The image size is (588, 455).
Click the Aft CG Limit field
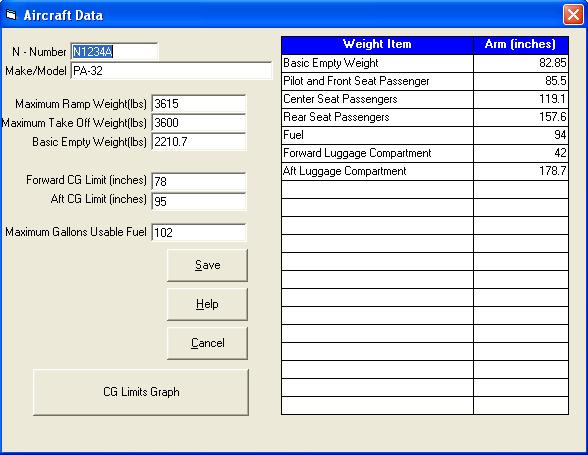click(199, 201)
